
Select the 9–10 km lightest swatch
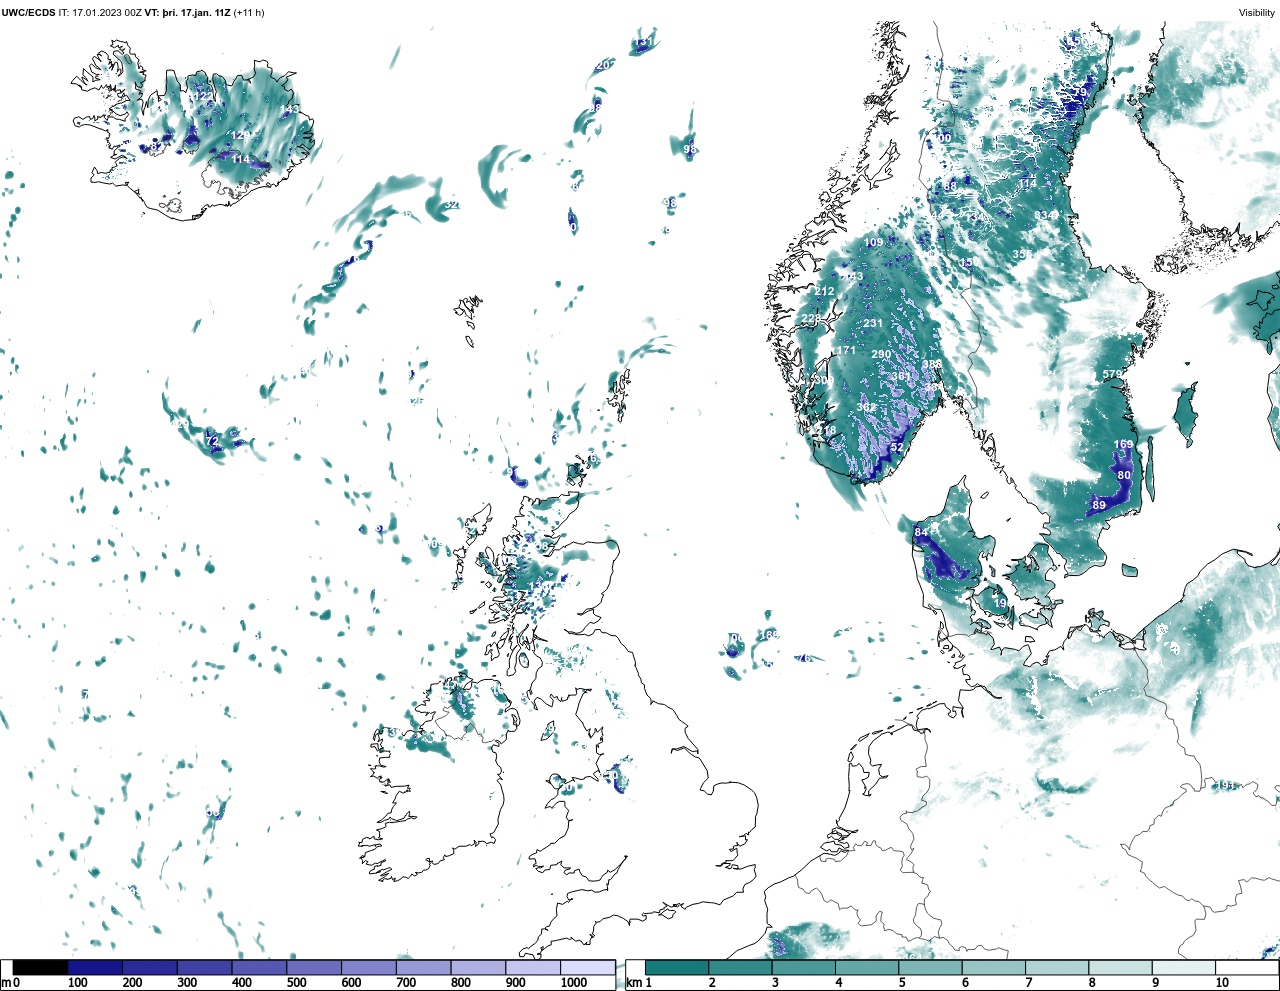(1184, 967)
